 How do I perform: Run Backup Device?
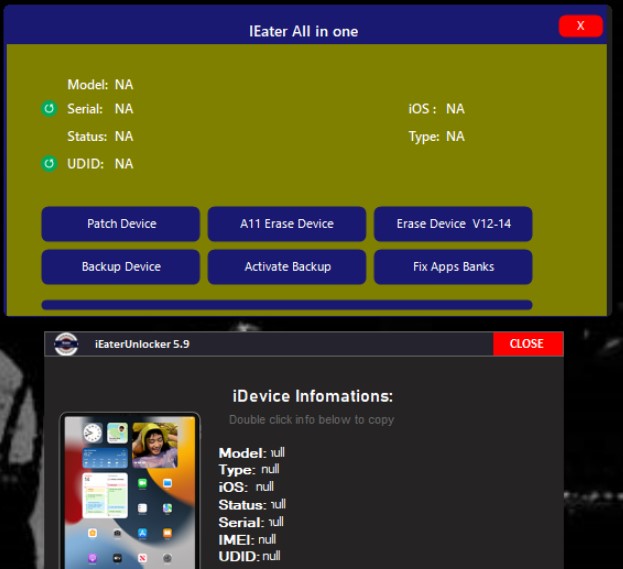click(x=121, y=267)
